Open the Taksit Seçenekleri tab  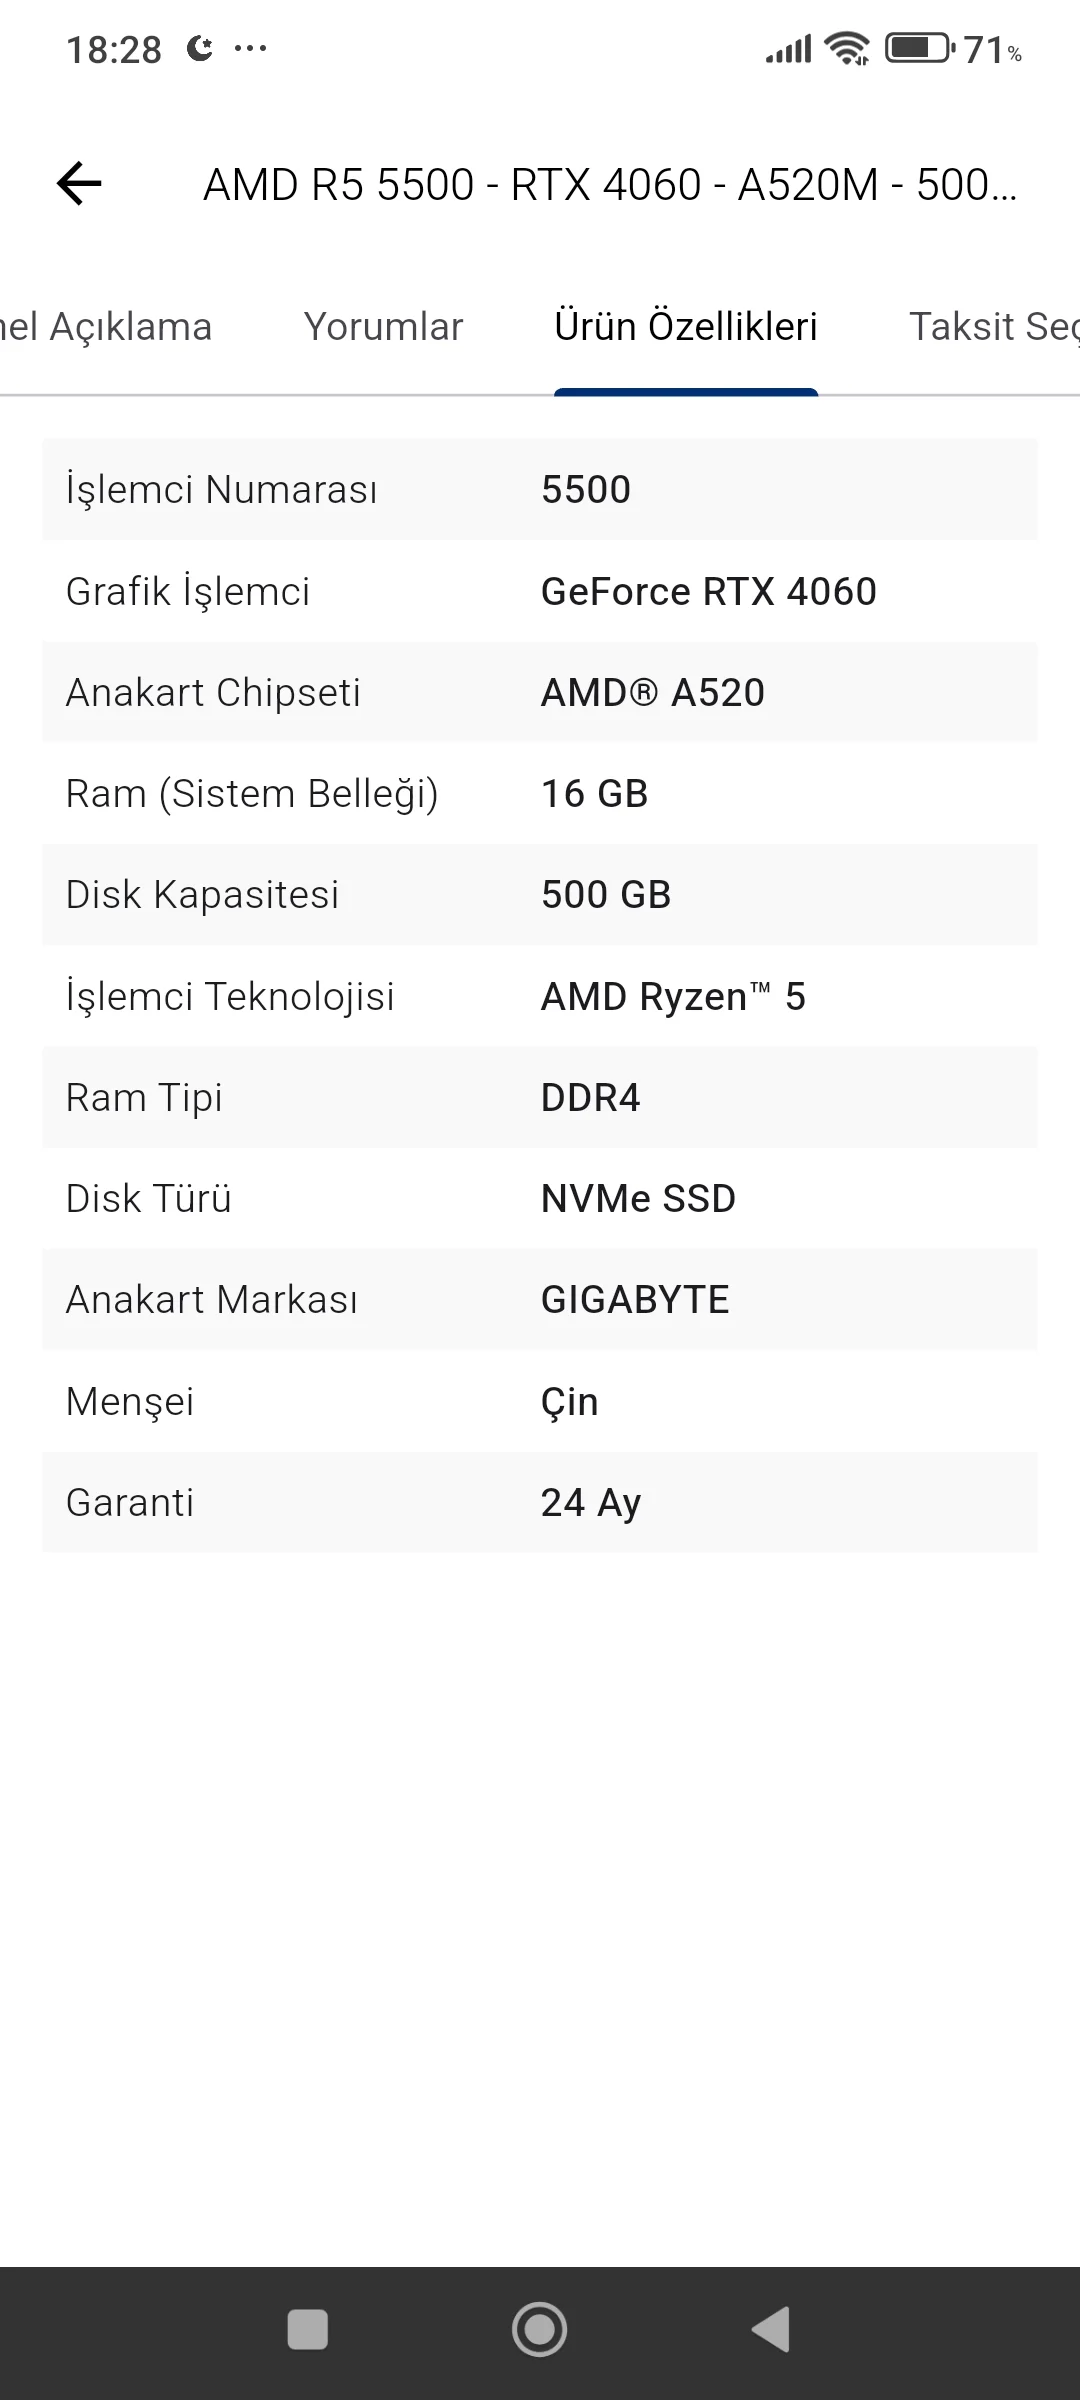(992, 327)
